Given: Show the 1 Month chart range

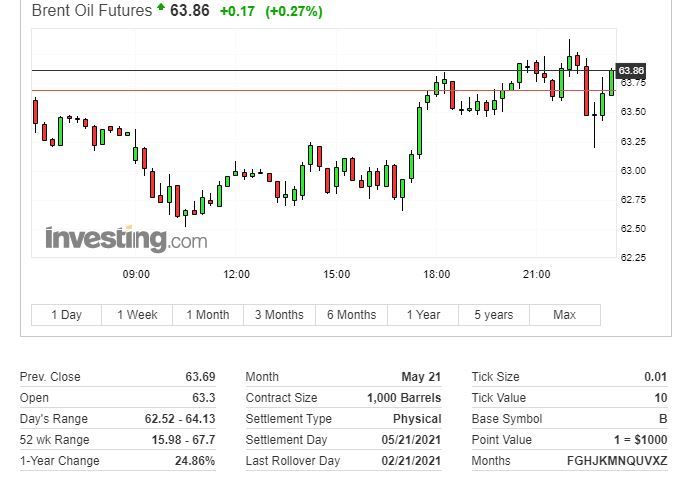Looking at the screenshot, I should [x=207, y=314].
